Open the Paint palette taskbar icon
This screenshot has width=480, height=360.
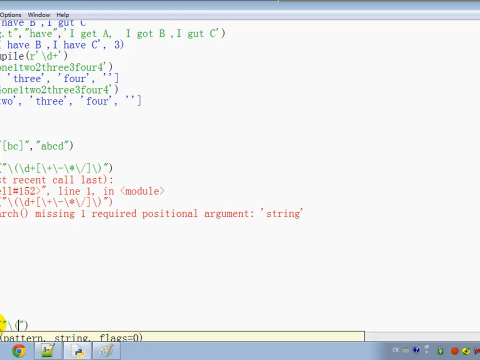106,351
